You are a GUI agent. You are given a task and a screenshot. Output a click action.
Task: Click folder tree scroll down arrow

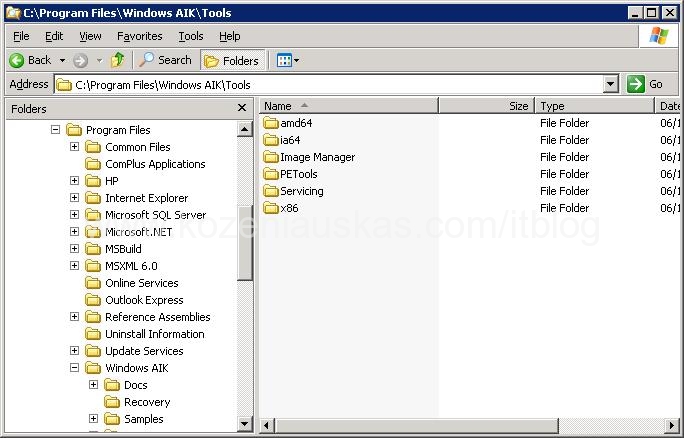pos(245,423)
